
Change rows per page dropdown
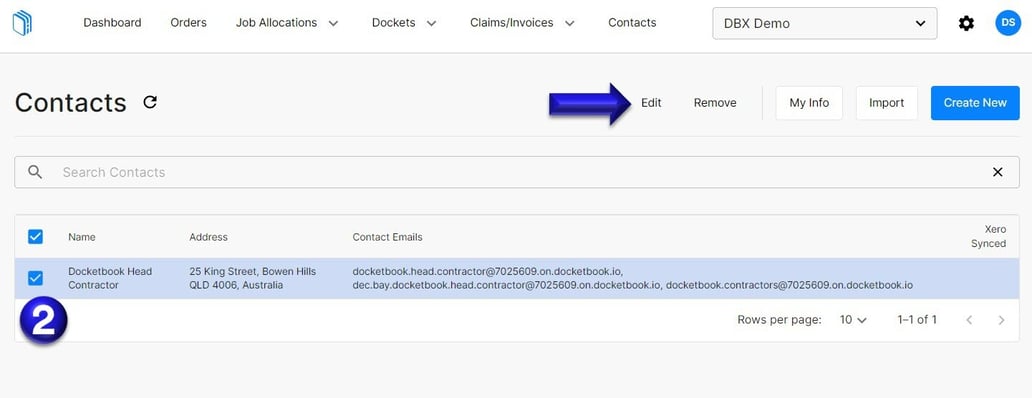(853, 320)
